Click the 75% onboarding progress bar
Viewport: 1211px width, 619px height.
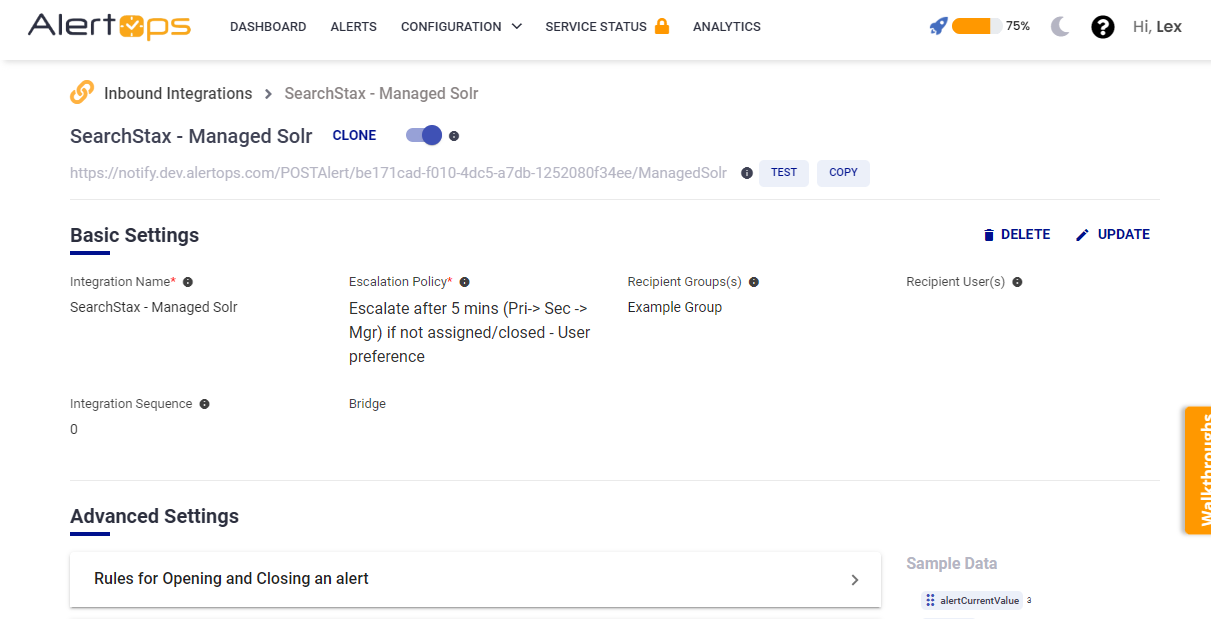(977, 27)
